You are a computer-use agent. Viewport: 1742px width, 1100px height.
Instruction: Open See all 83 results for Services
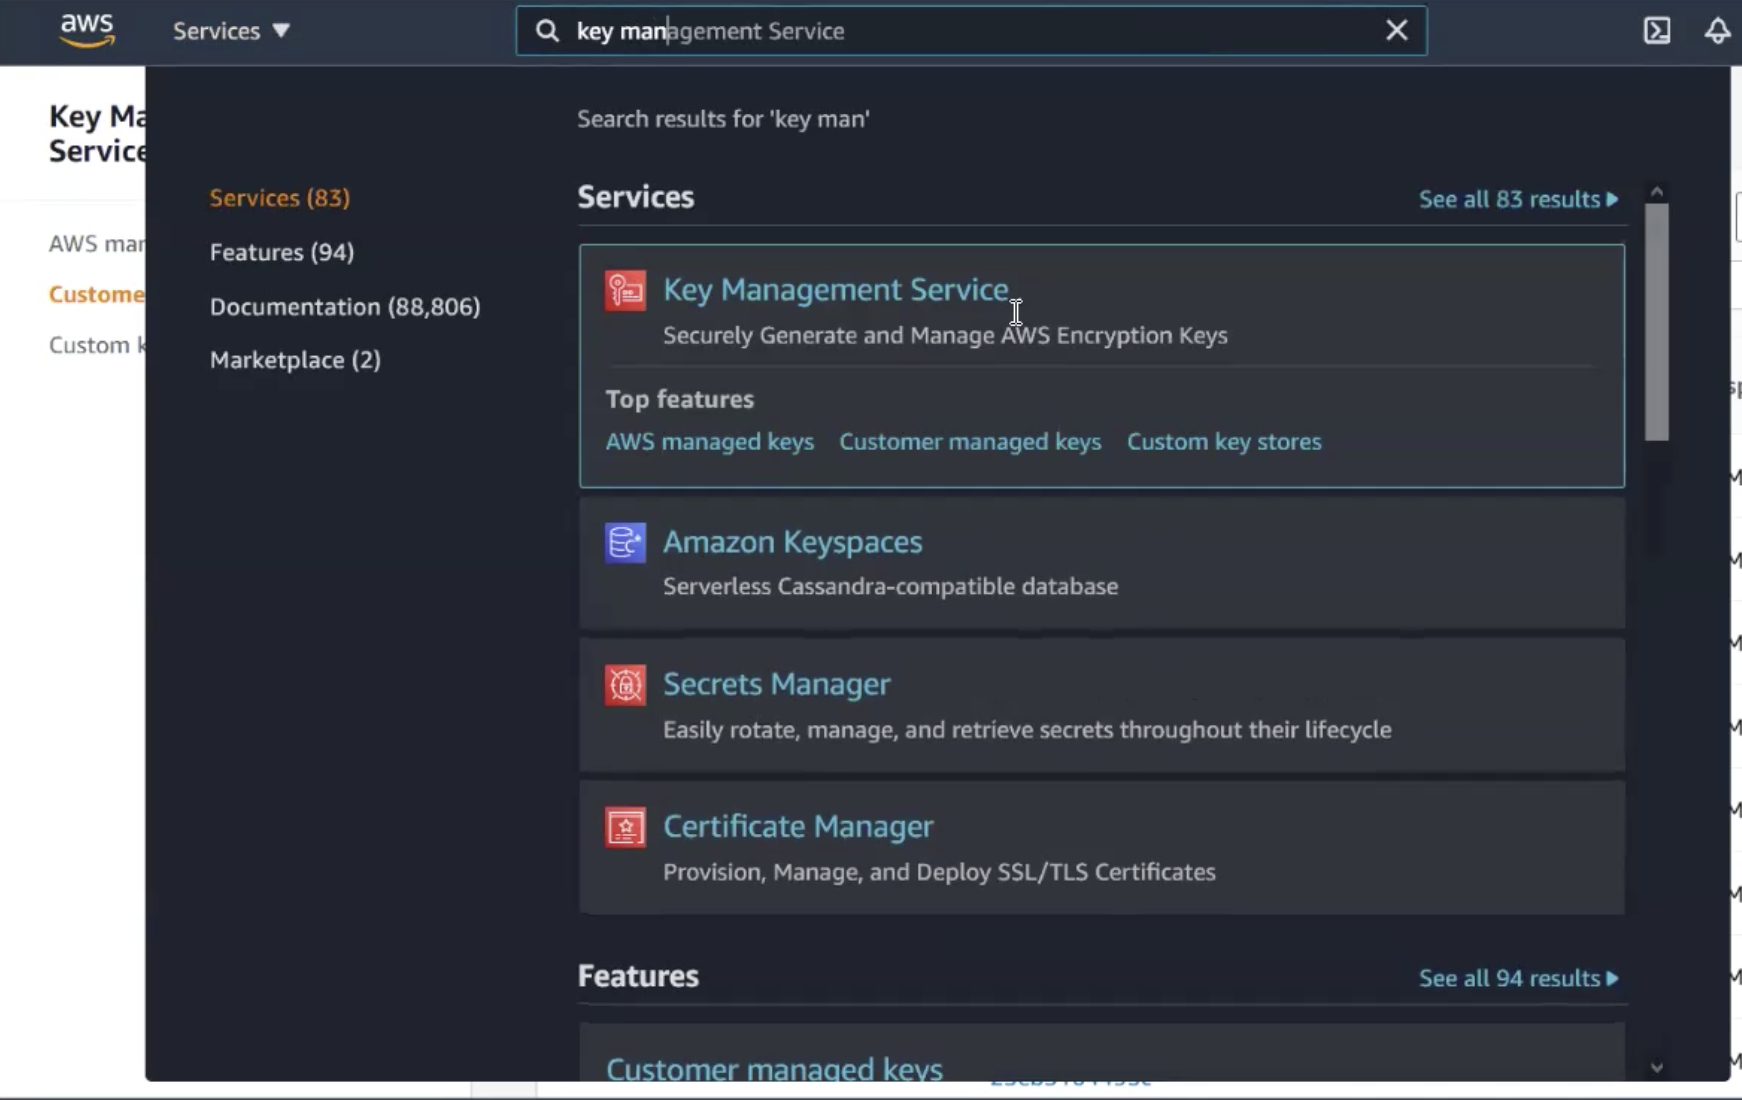(1517, 199)
